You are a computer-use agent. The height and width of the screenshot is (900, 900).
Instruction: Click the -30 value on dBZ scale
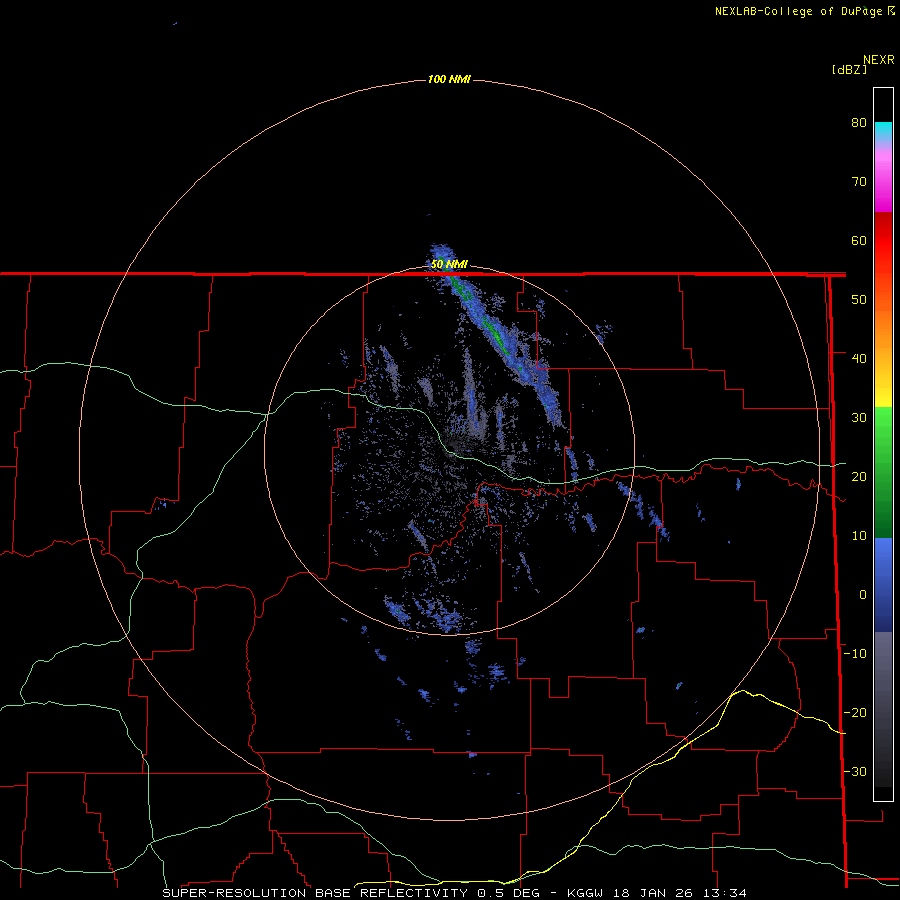coord(855,771)
